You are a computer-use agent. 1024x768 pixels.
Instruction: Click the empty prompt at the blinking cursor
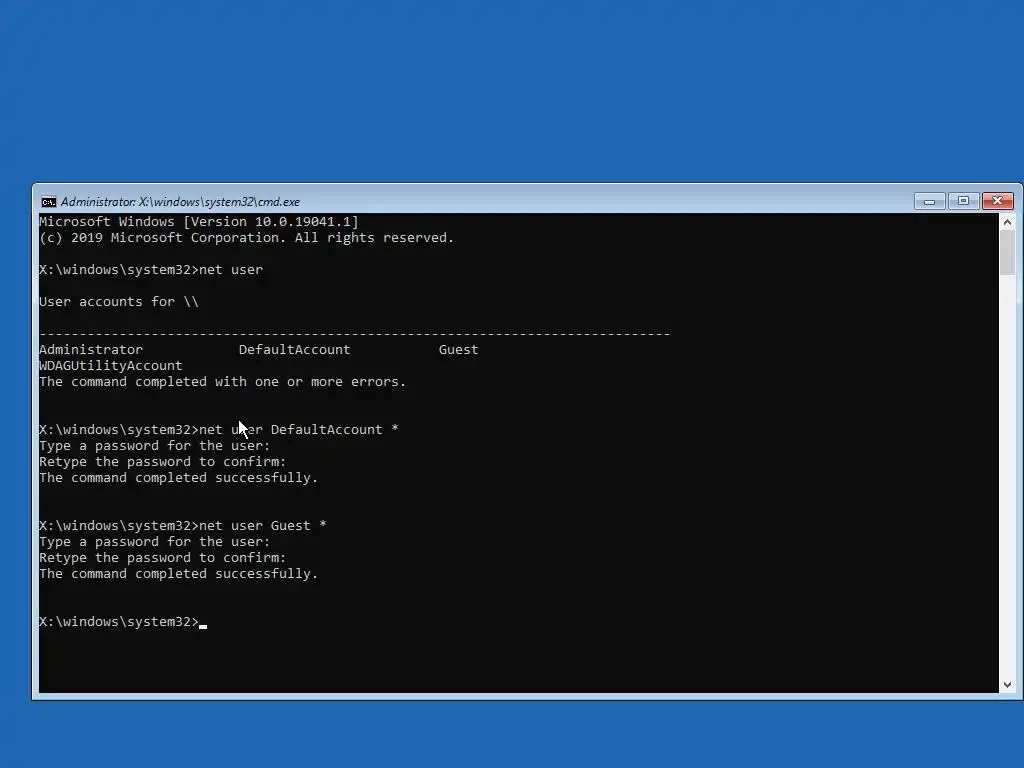click(x=123, y=622)
